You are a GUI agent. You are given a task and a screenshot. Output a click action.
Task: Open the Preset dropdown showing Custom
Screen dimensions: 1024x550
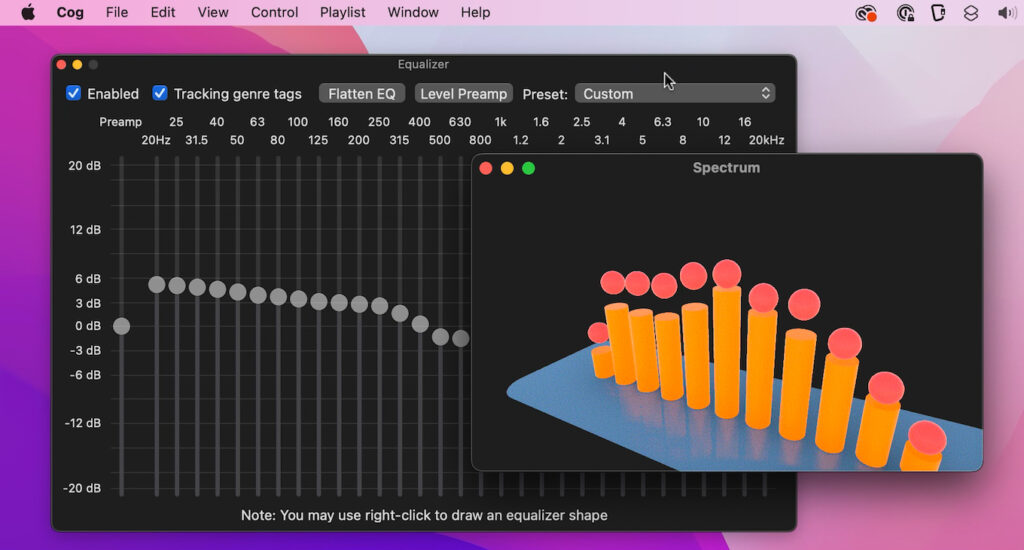(x=675, y=93)
